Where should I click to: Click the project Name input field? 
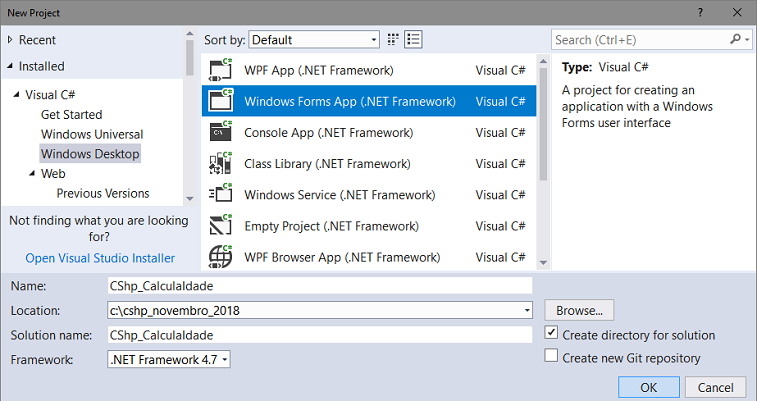[320, 286]
